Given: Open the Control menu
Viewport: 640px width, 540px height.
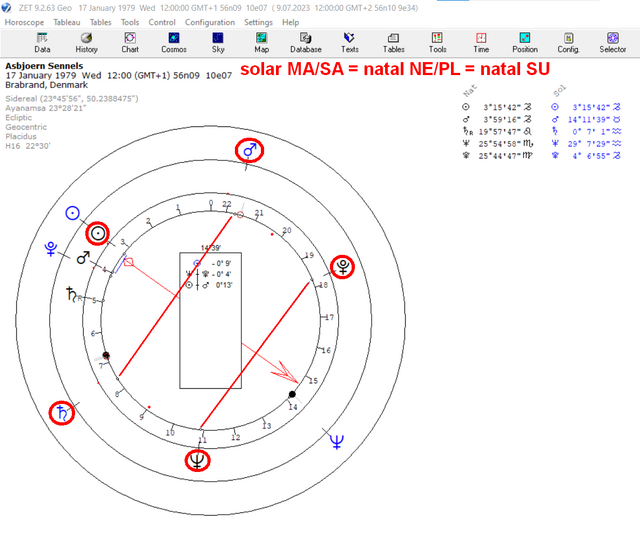Looking at the screenshot, I should (x=162, y=22).
